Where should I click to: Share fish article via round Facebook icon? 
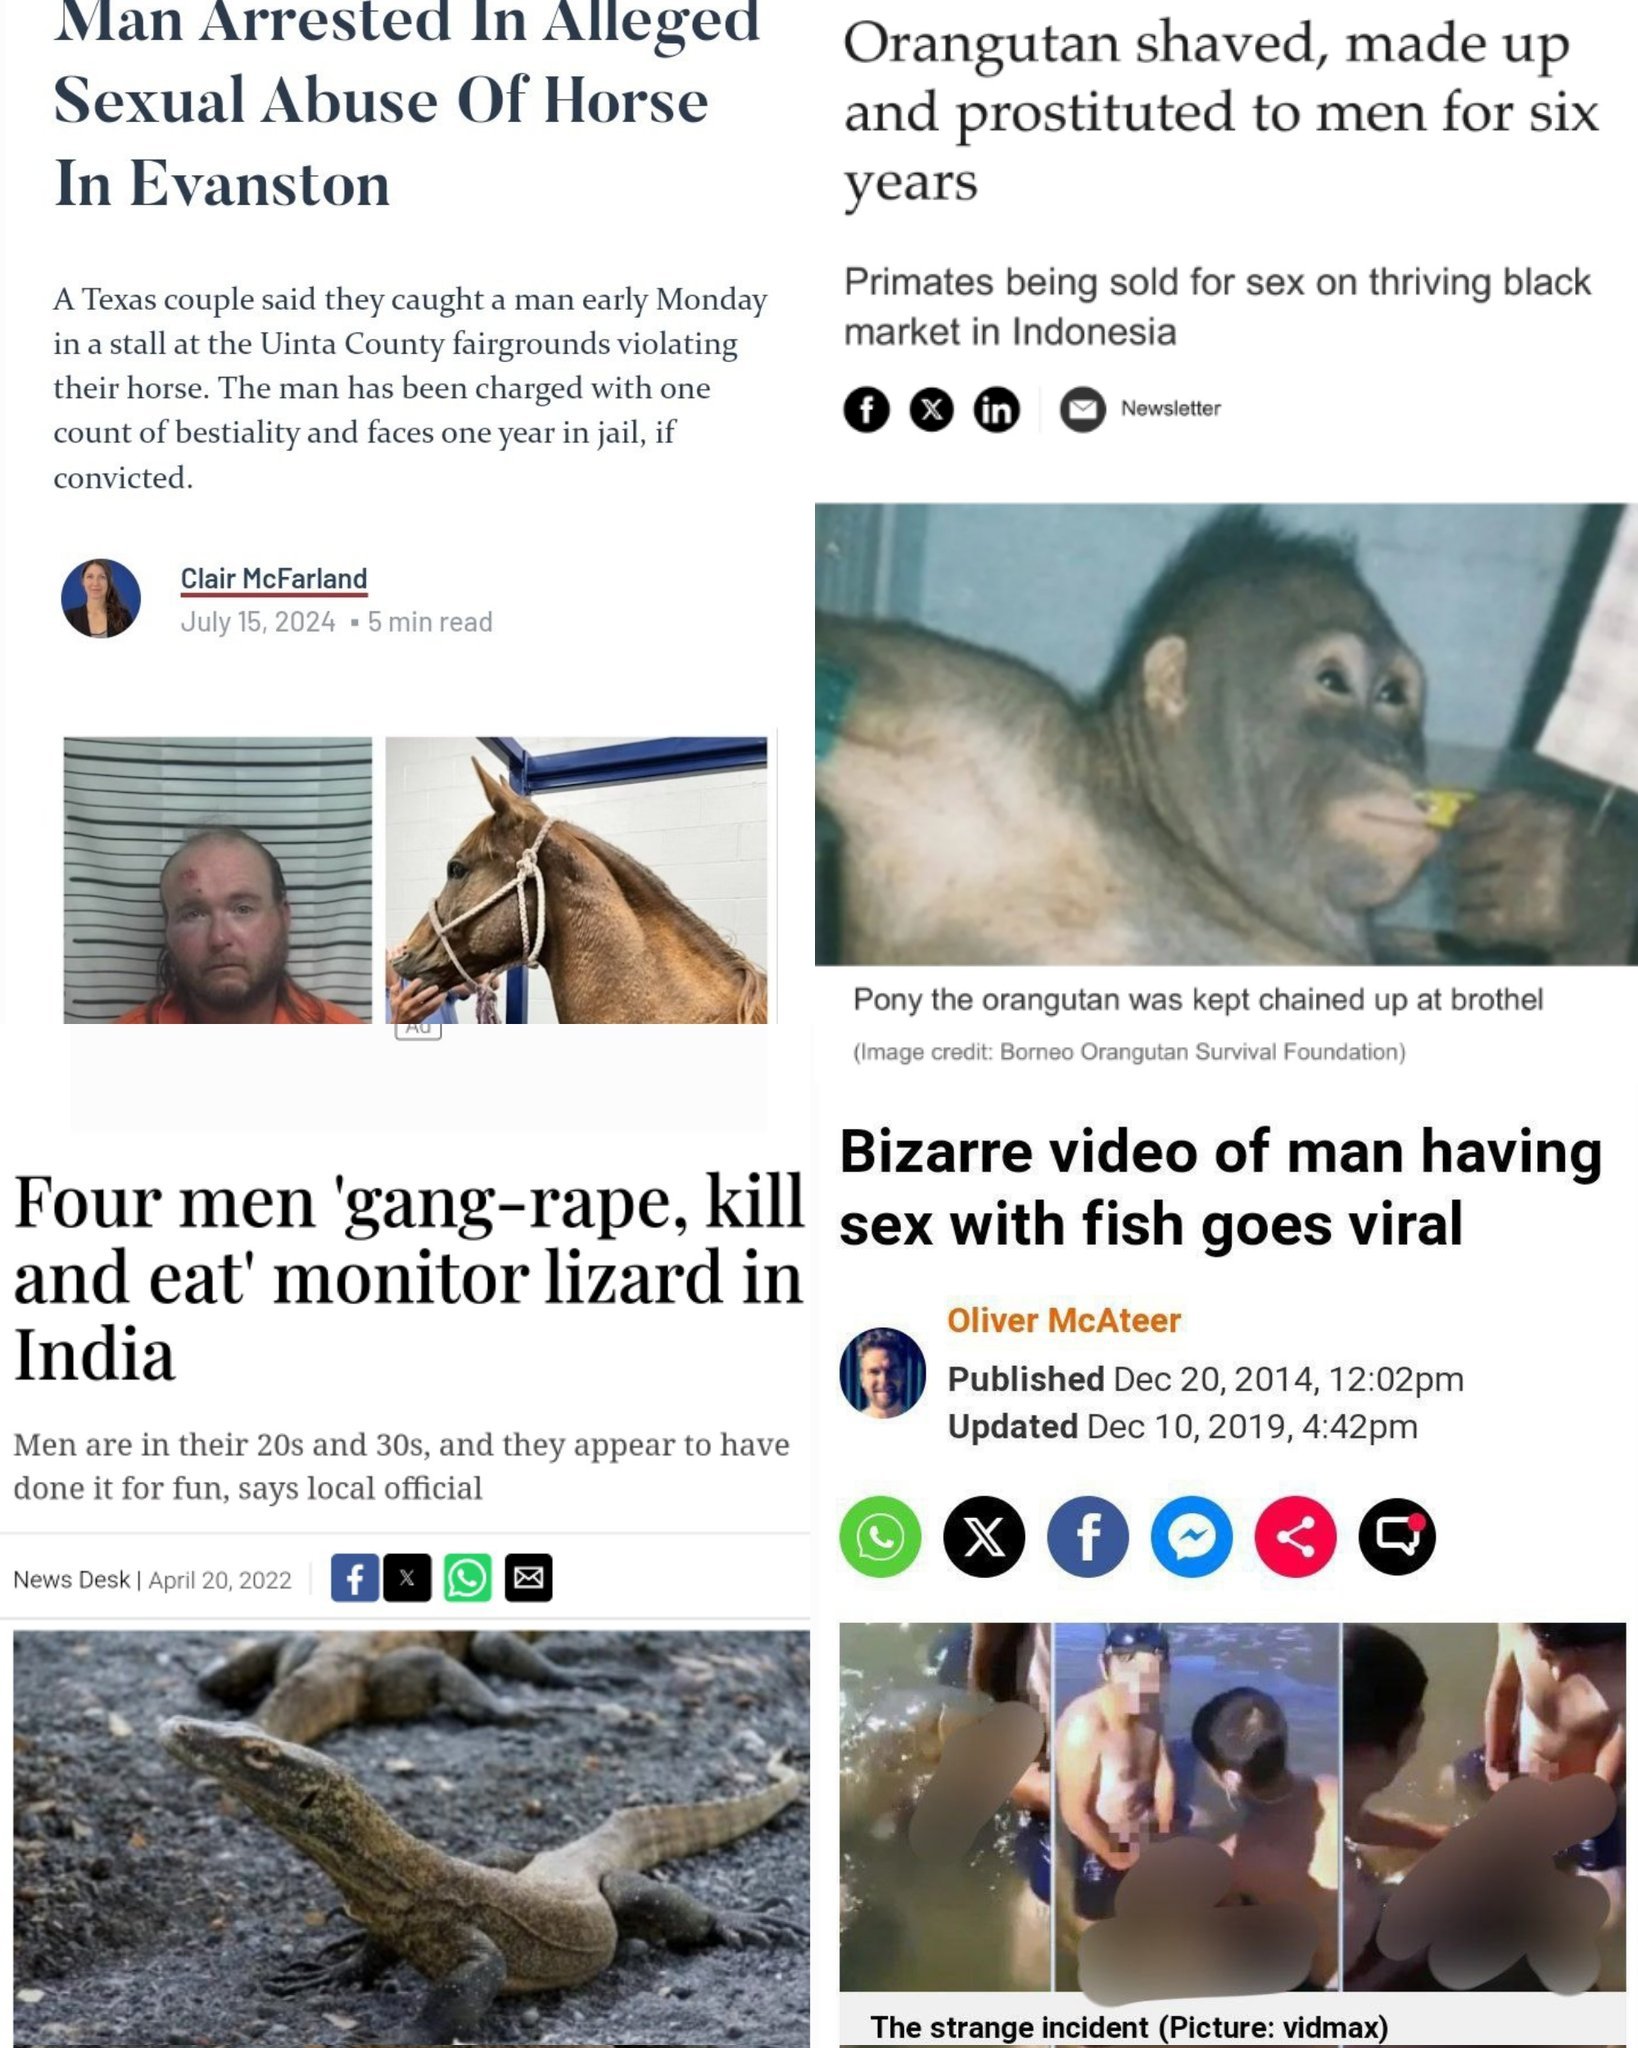(1088, 1537)
